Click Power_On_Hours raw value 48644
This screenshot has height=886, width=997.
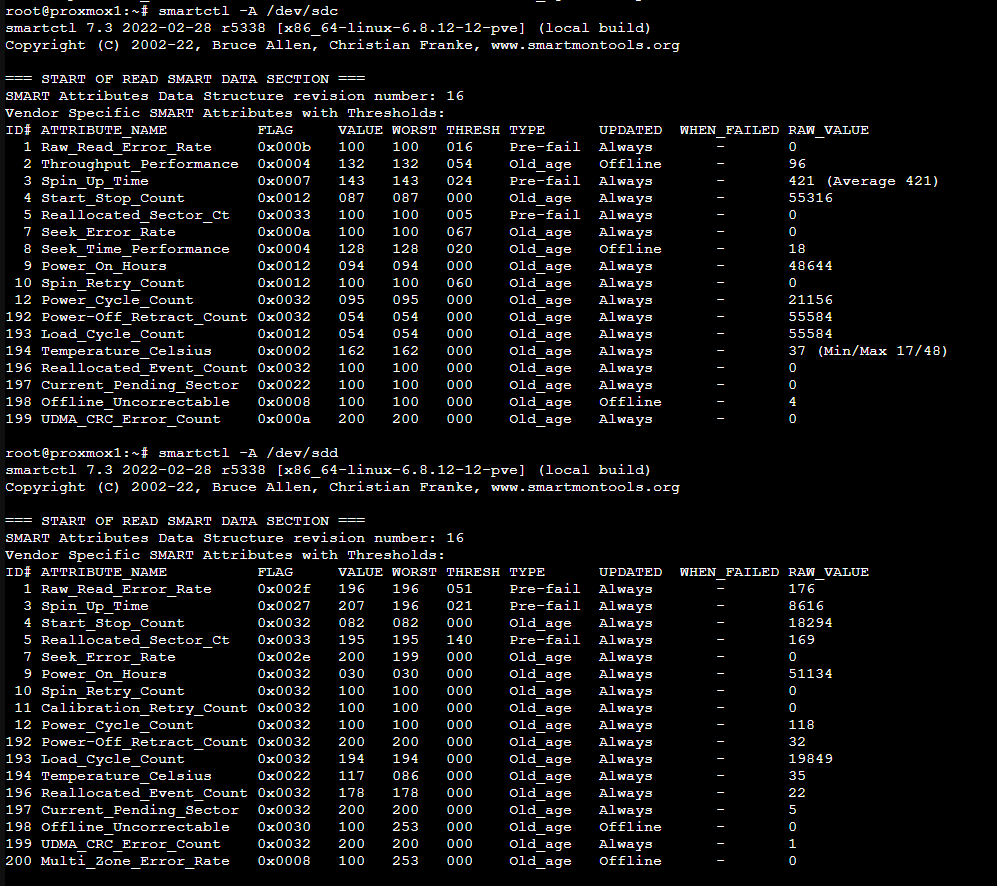point(810,266)
